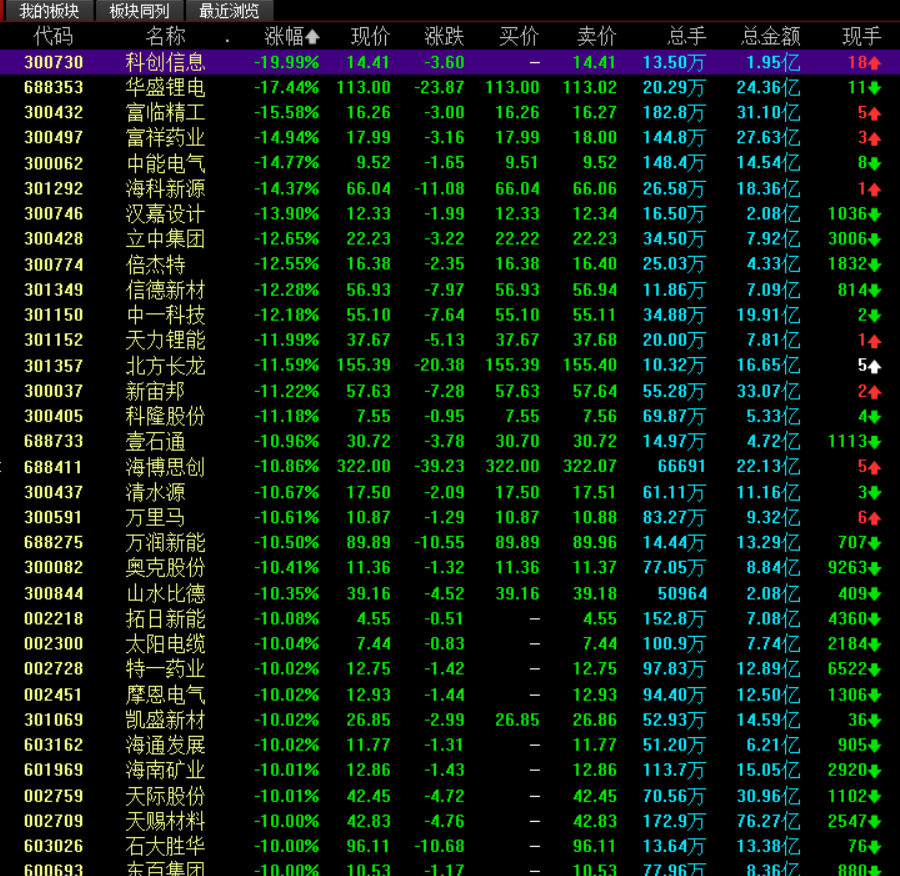Click stock name 凯盛新材
The width and height of the screenshot is (900, 876).
pos(165,720)
